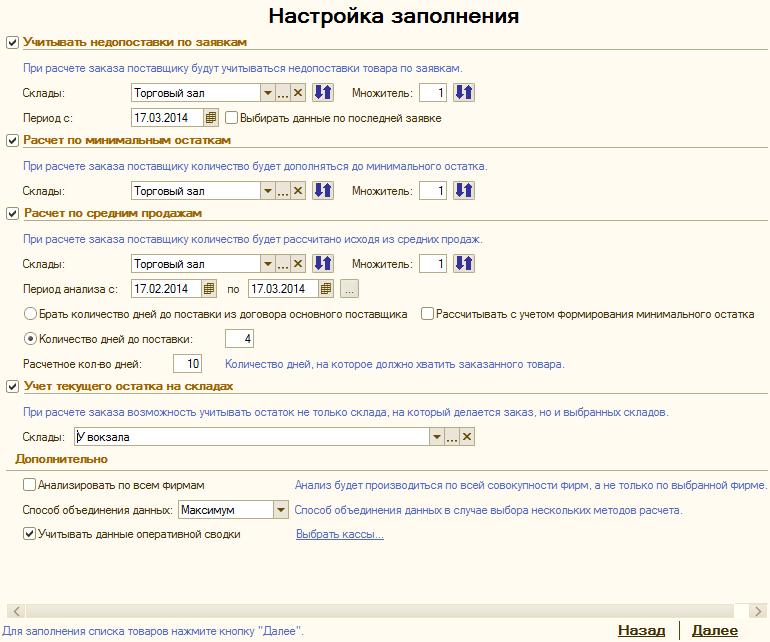The width and height of the screenshot is (770, 642).
Task: Click analysis start date field 17.02.2014
Action: tap(166, 289)
